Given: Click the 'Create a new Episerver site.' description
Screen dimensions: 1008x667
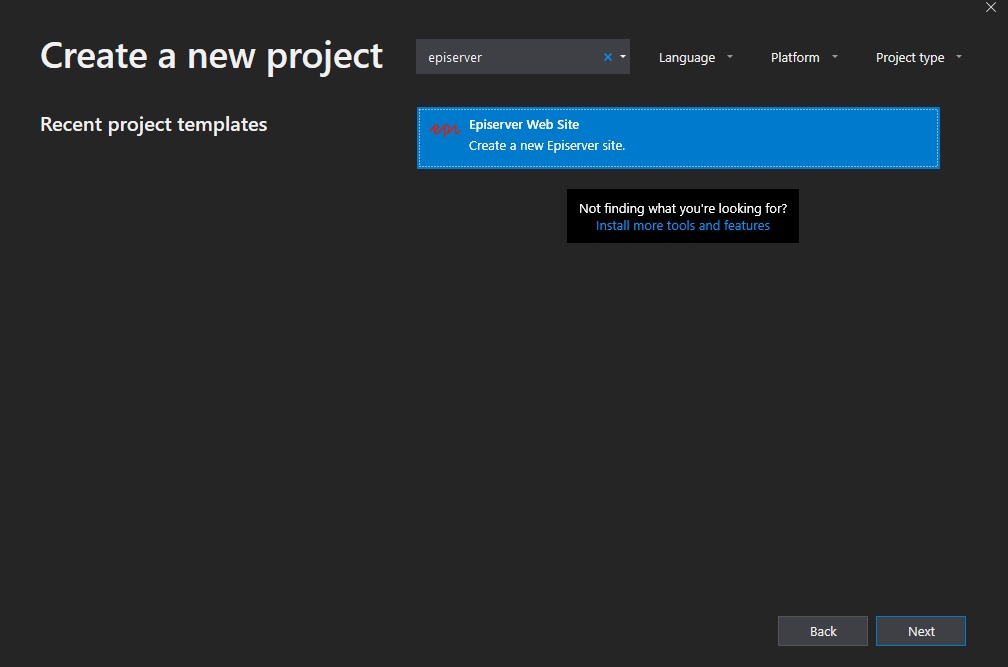Looking at the screenshot, I should click(x=547, y=146).
